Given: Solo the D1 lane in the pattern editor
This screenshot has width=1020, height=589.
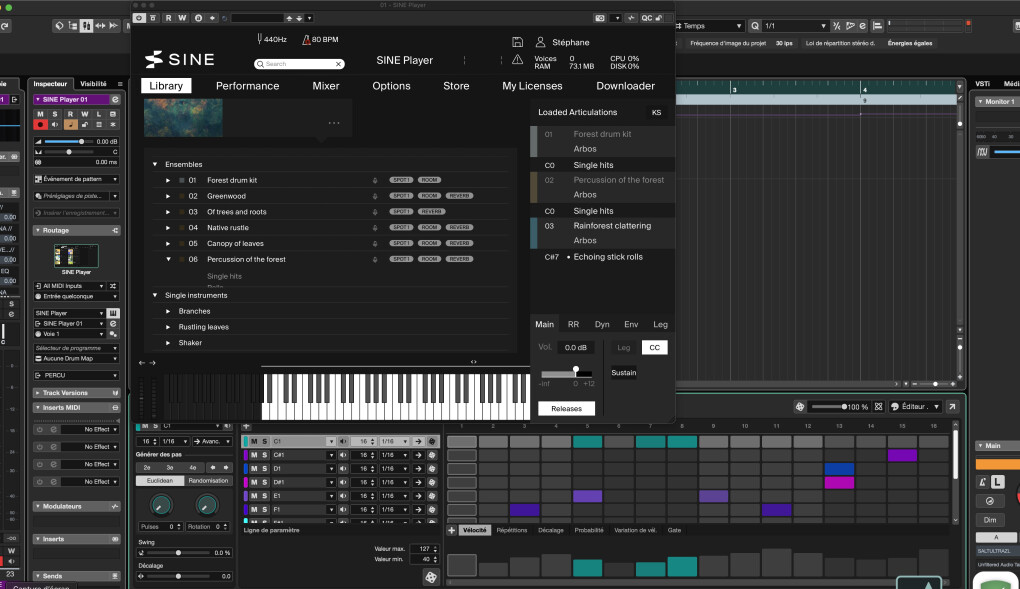Looking at the screenshot, I should (264, 468).
